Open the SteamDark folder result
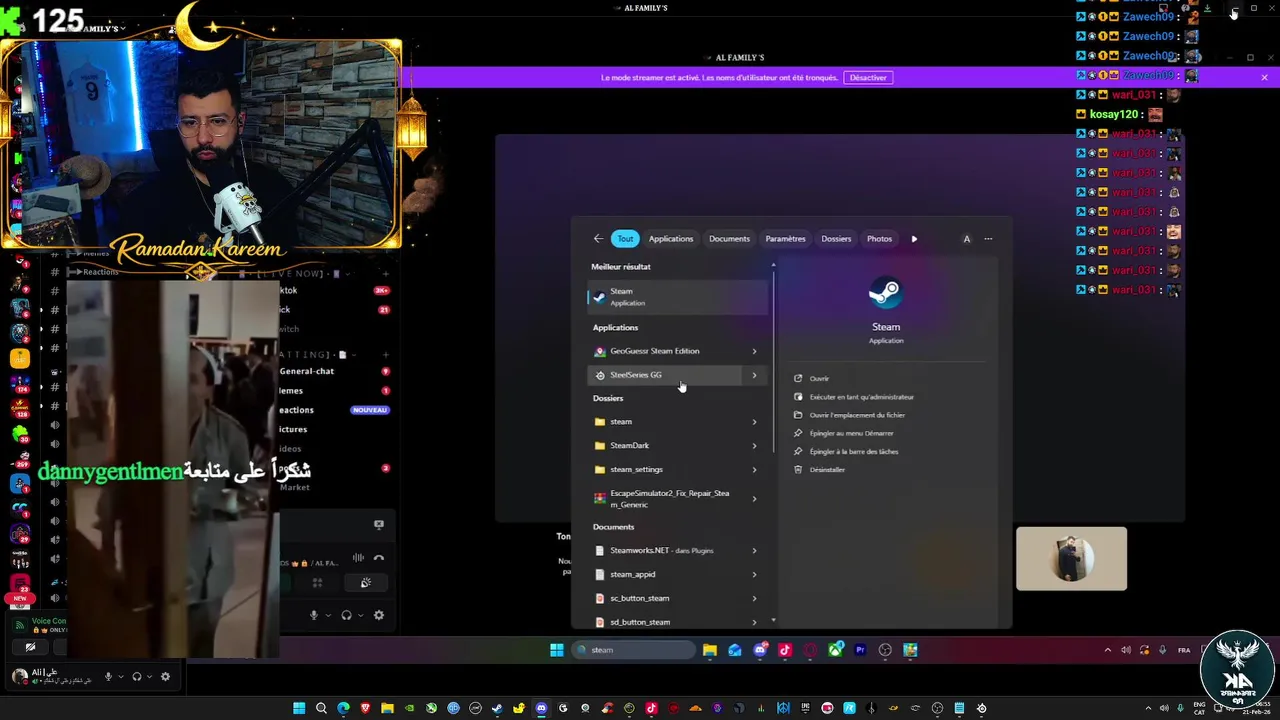 [665, 446]
